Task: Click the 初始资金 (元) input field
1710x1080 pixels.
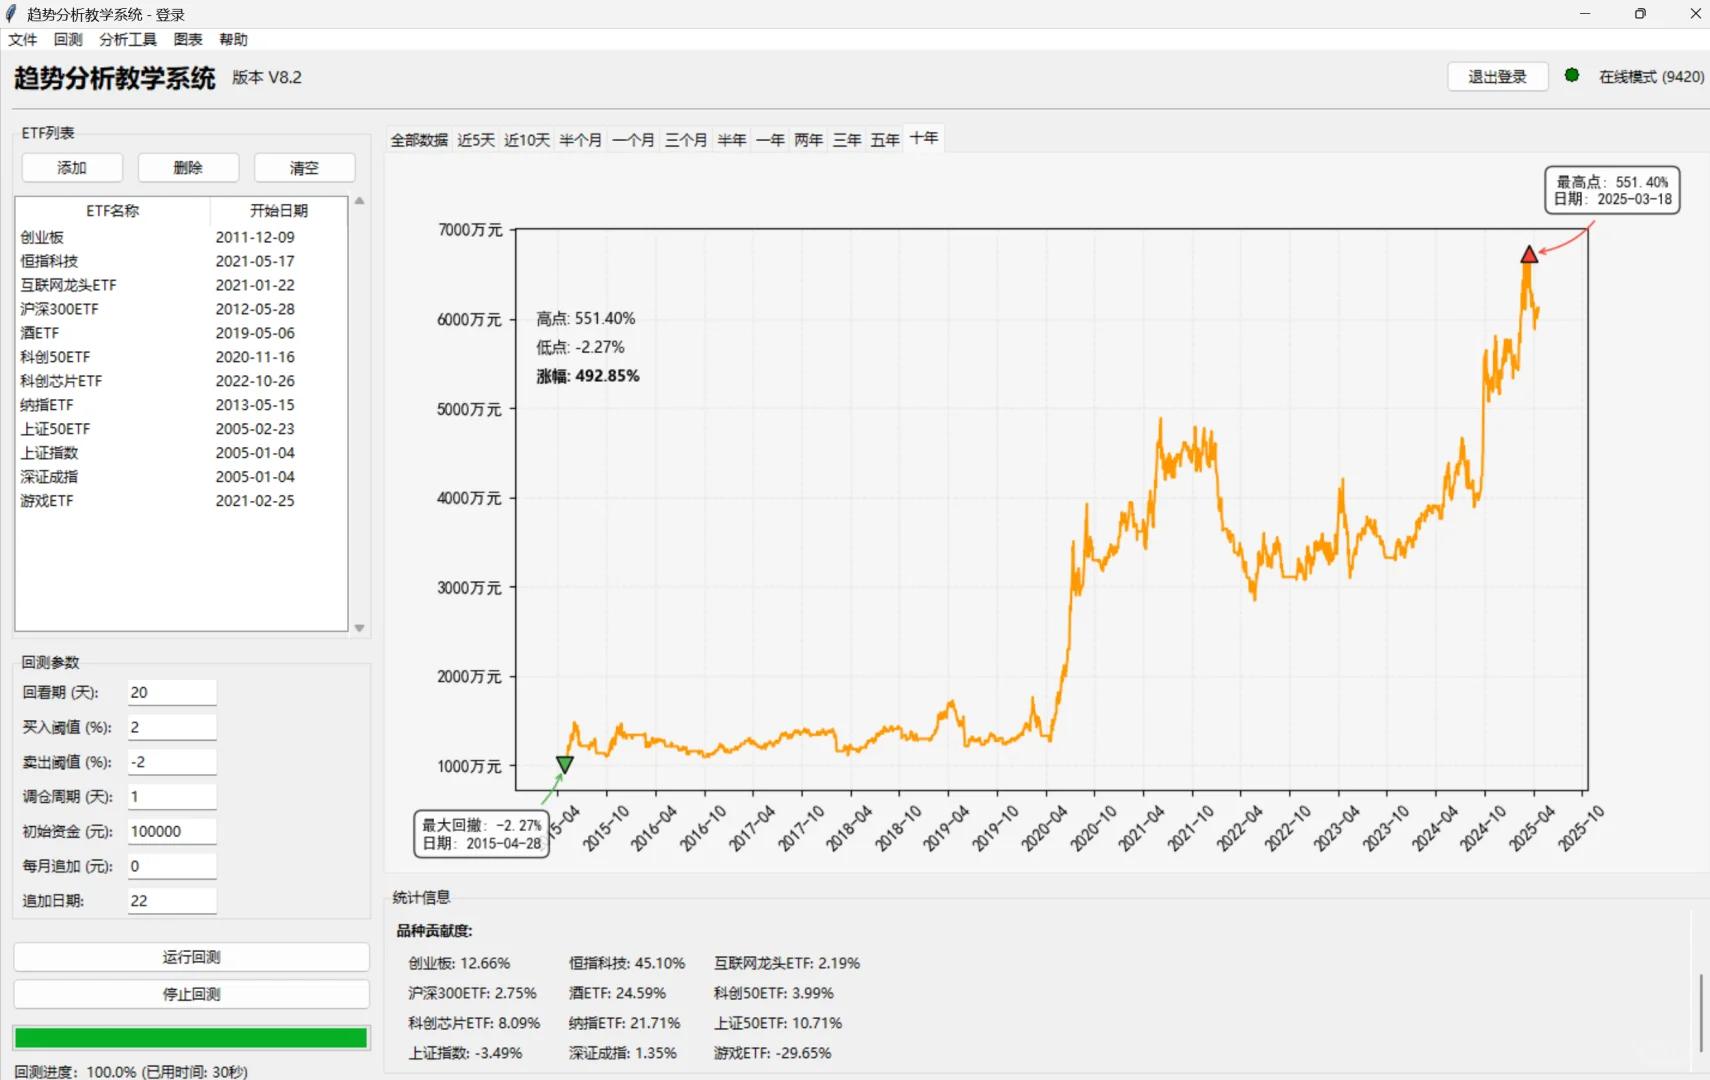Action: [x=172, y=831]
